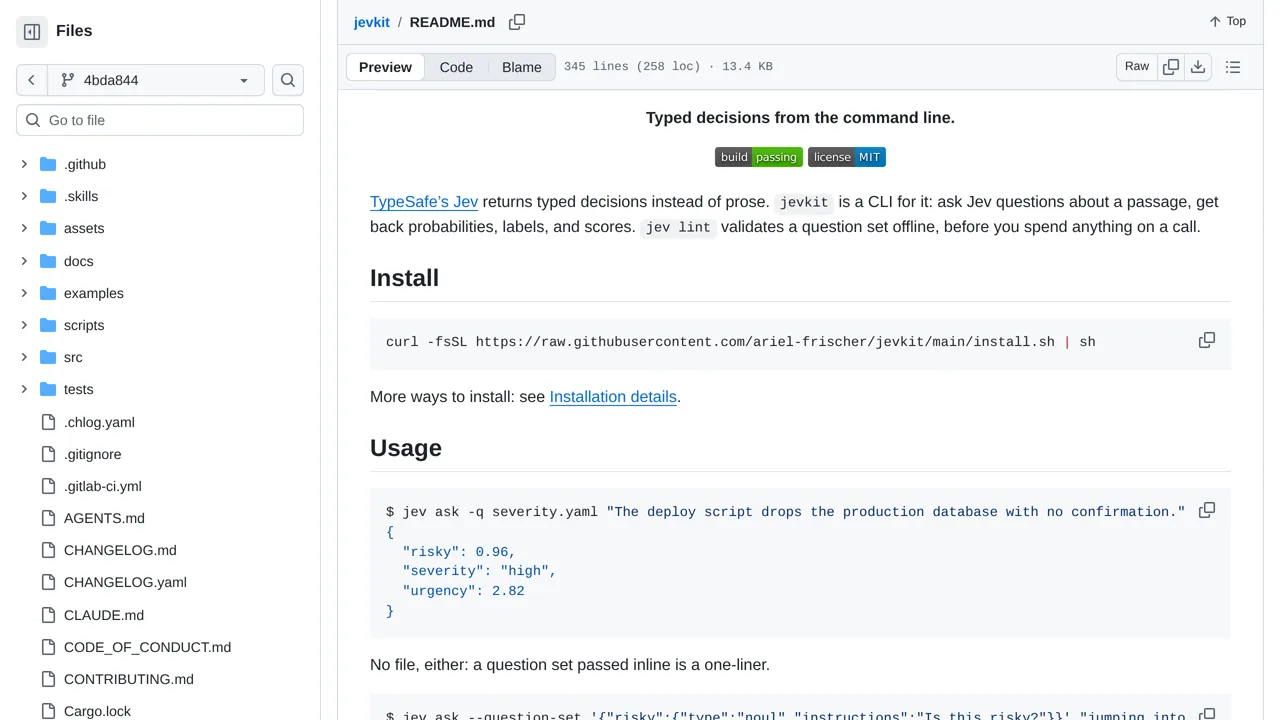Select the examples folder name
This screenshot has height=720, width=1280.
[94, 293]
